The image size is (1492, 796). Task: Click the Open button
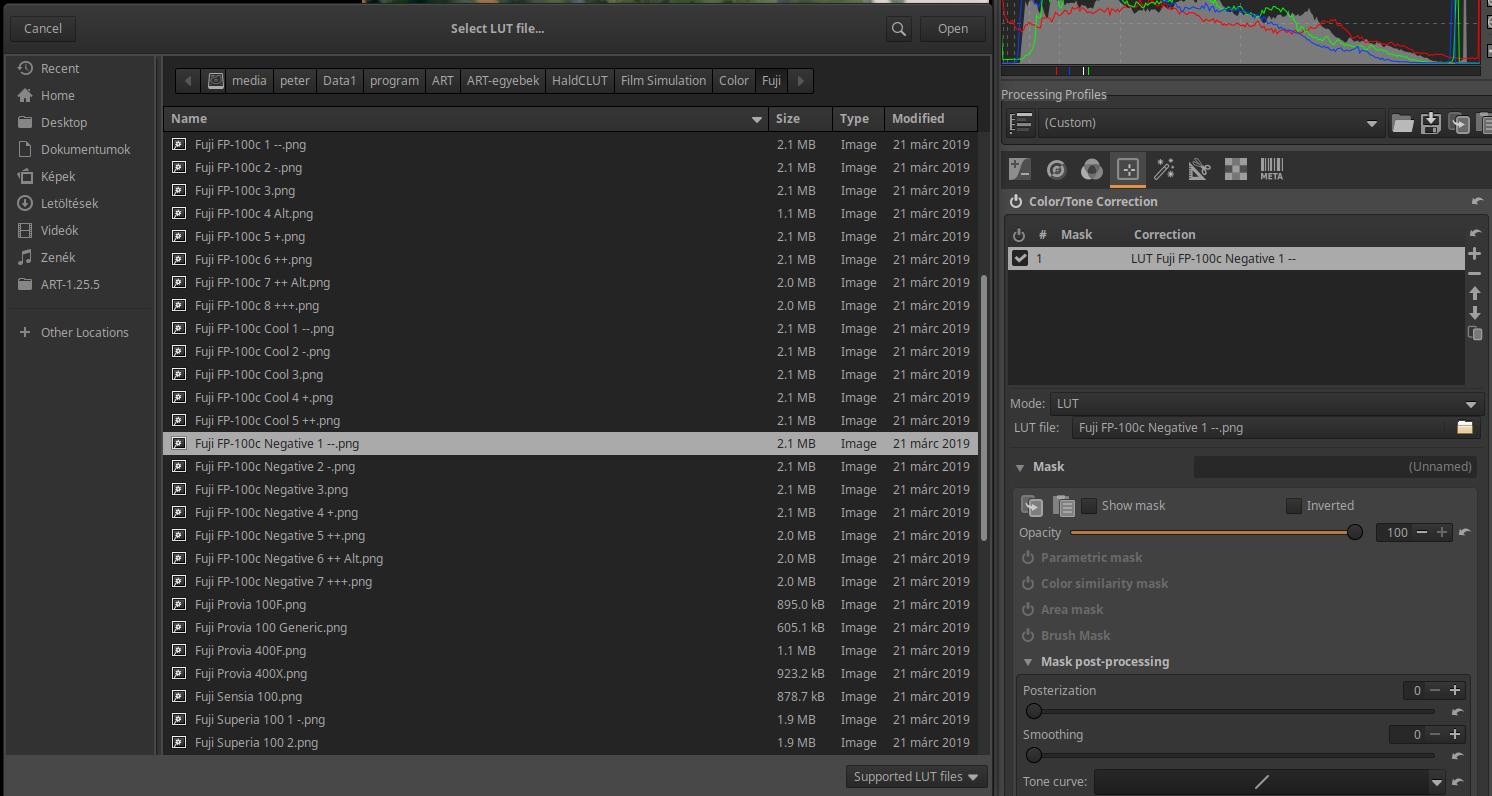(x=952, y=29)
